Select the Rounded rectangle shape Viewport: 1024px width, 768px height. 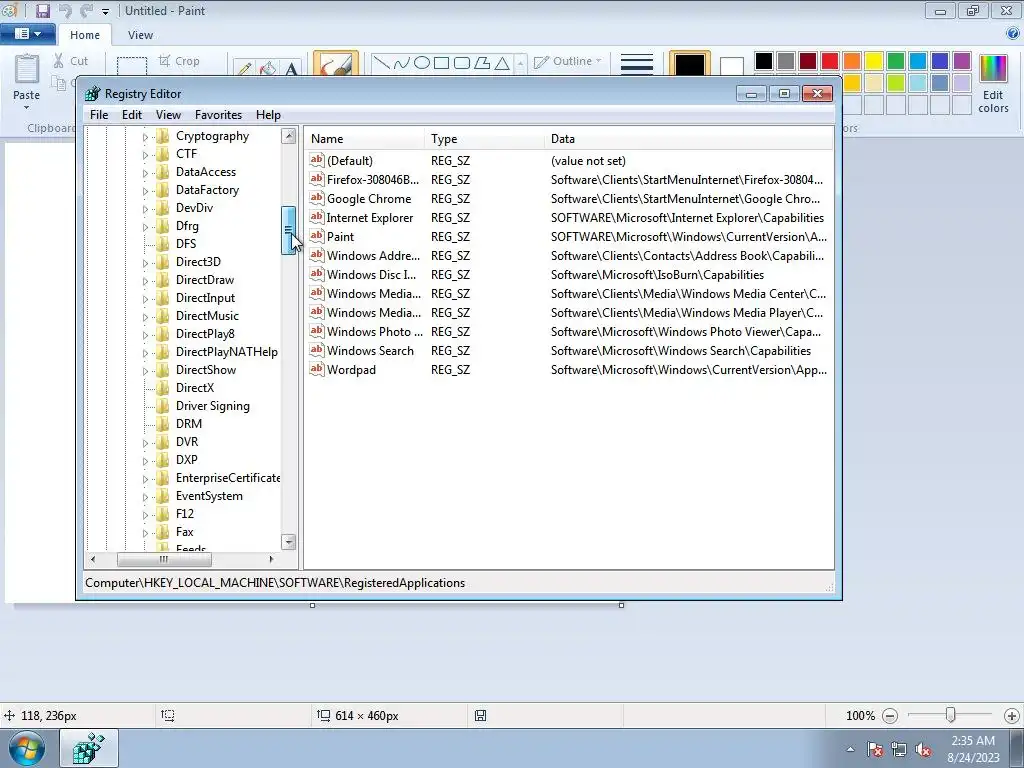click(462, 63)
